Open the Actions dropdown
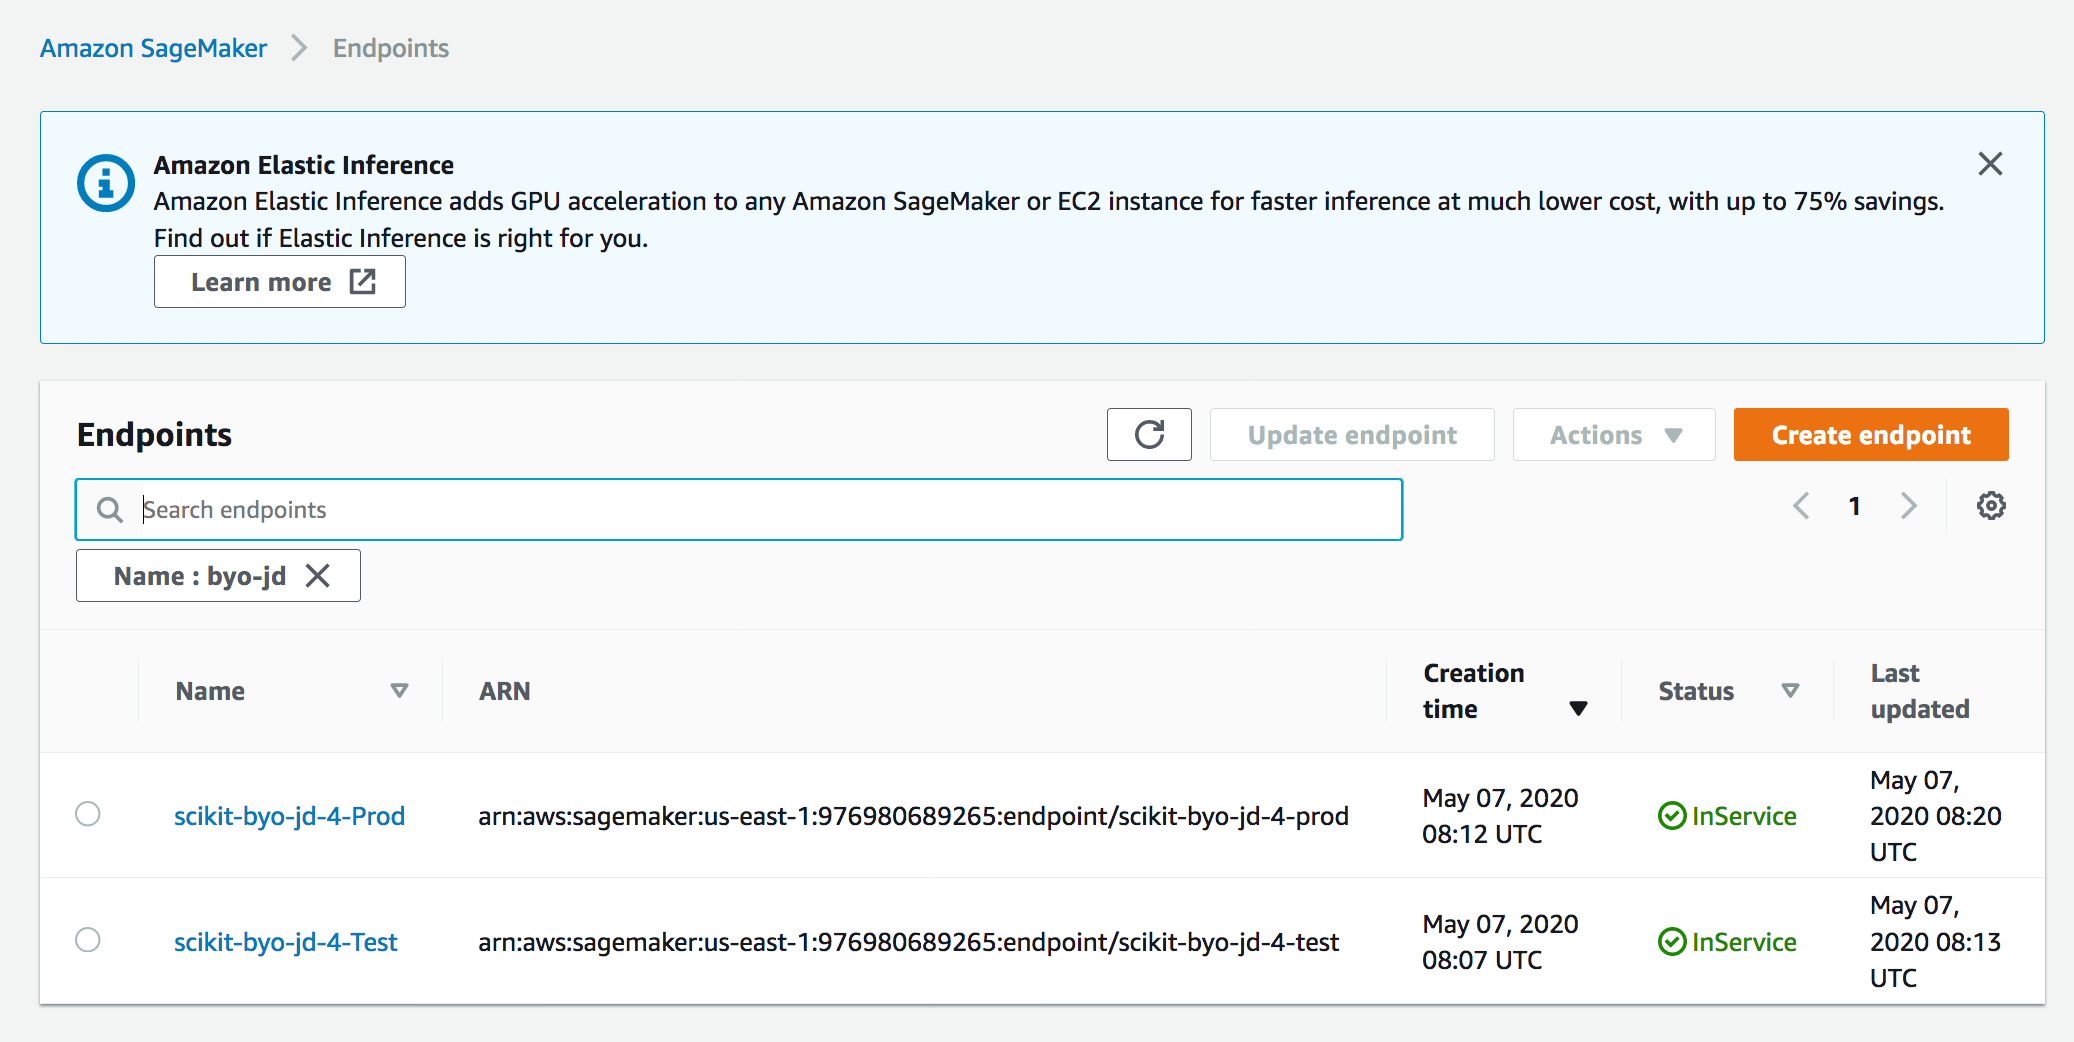Viewport: 2074px width, 1042px height. click(1614, 434)
